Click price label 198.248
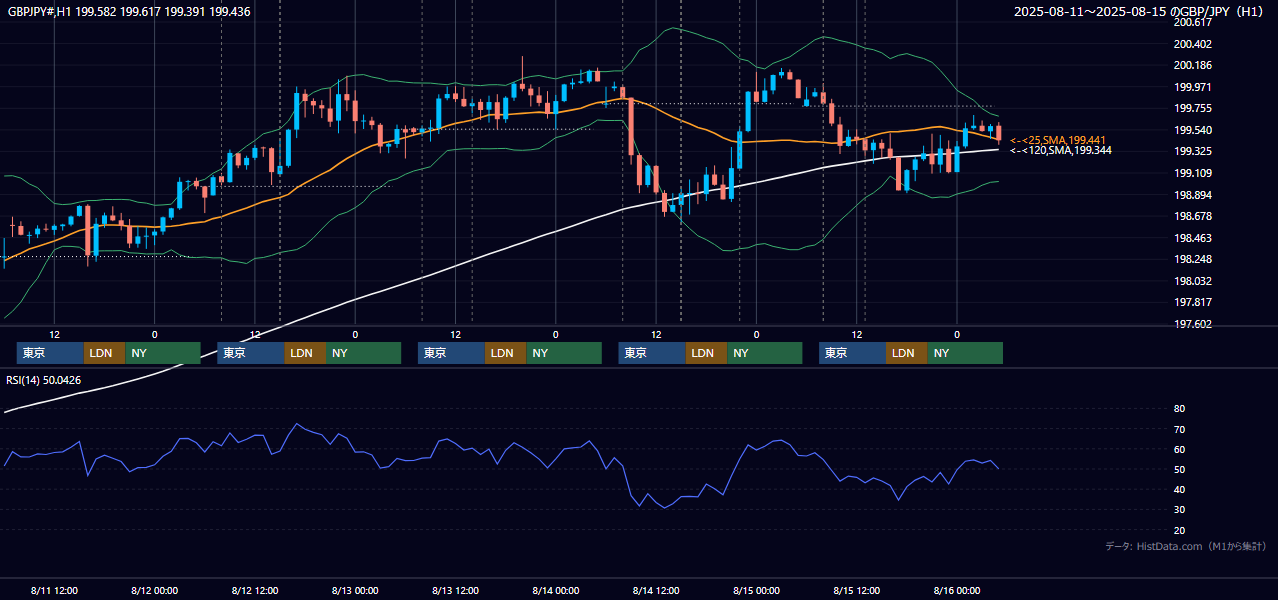The height and width of the screenshot is (600, 1278). click(x=1193, y=259)
